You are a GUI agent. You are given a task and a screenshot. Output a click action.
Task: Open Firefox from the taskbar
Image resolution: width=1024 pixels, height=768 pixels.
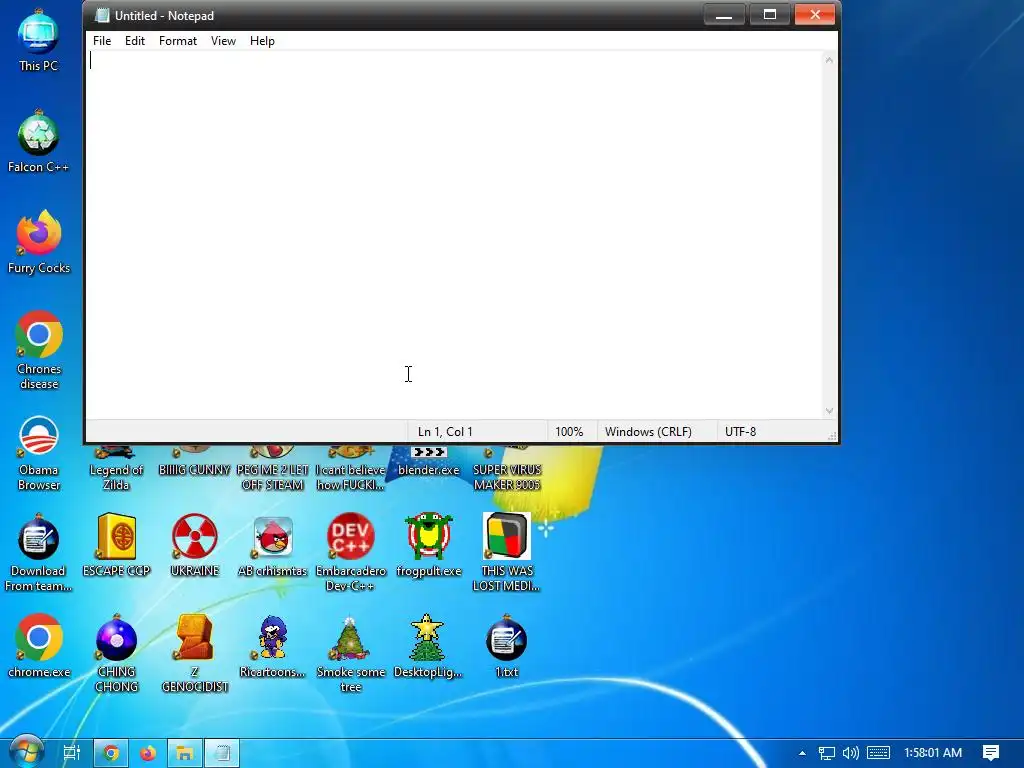(x=148, y=753)
